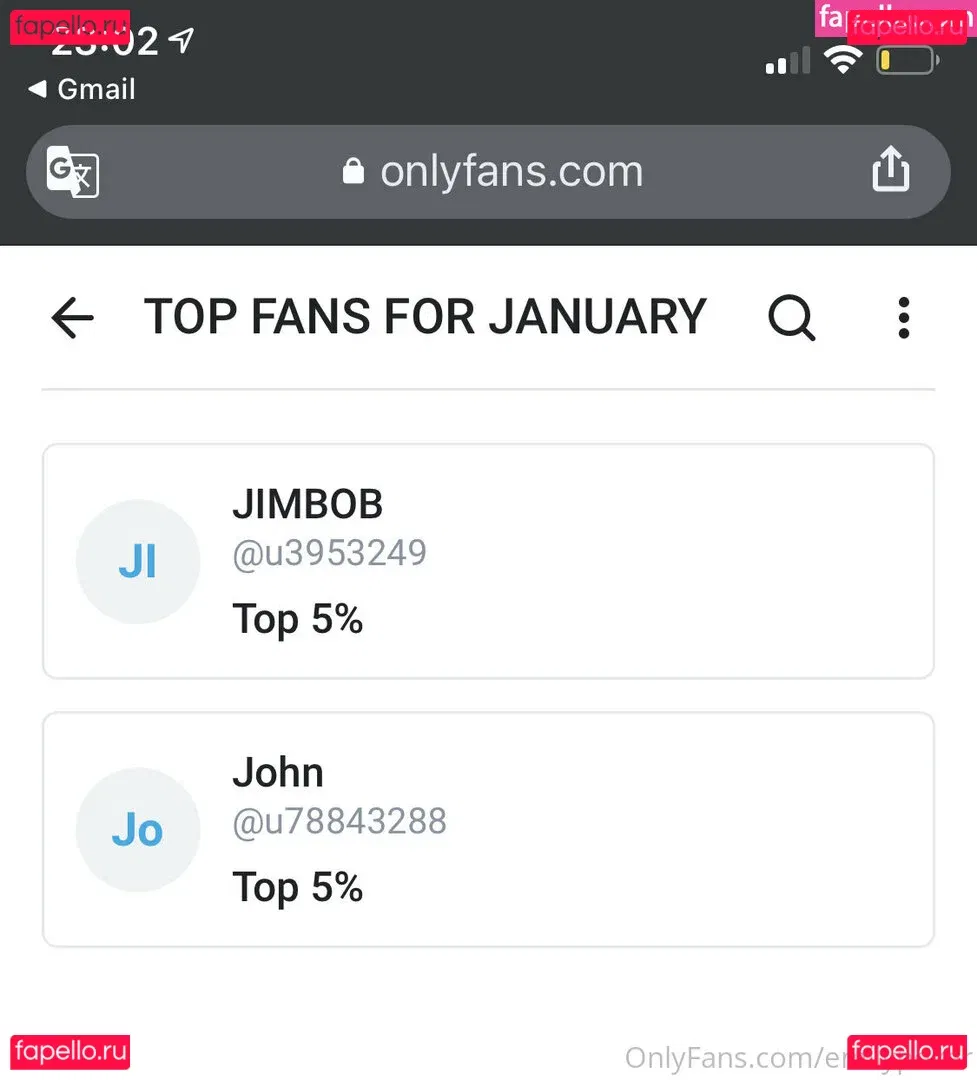
Task: Tap the Google Translate icon
Action: (73, 172)
